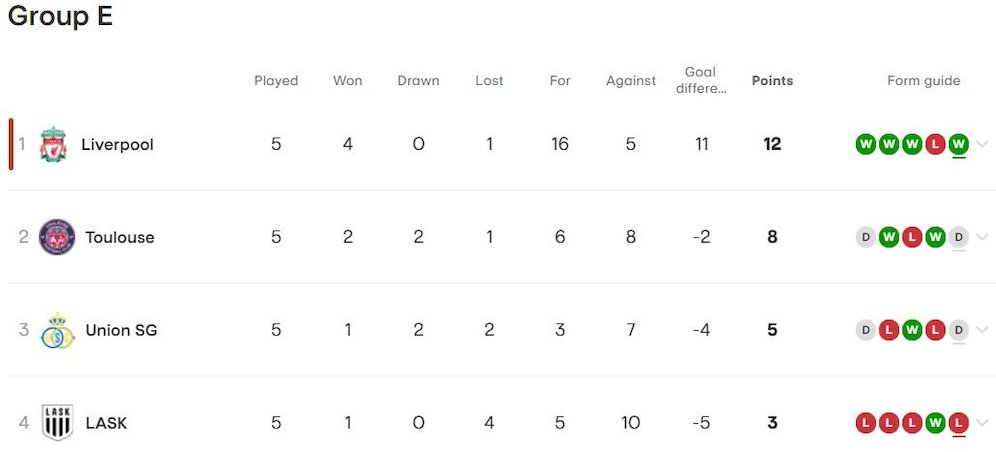The width and height of the screenshot is (996, 452).
Task: Click LASK's green win form badge
Action: (935, 423)
